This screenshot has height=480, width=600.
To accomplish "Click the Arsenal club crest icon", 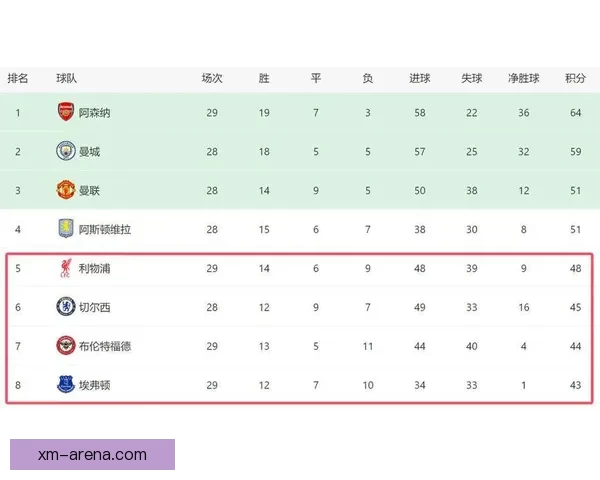I will pyautogui.click(x=65, y=112).
